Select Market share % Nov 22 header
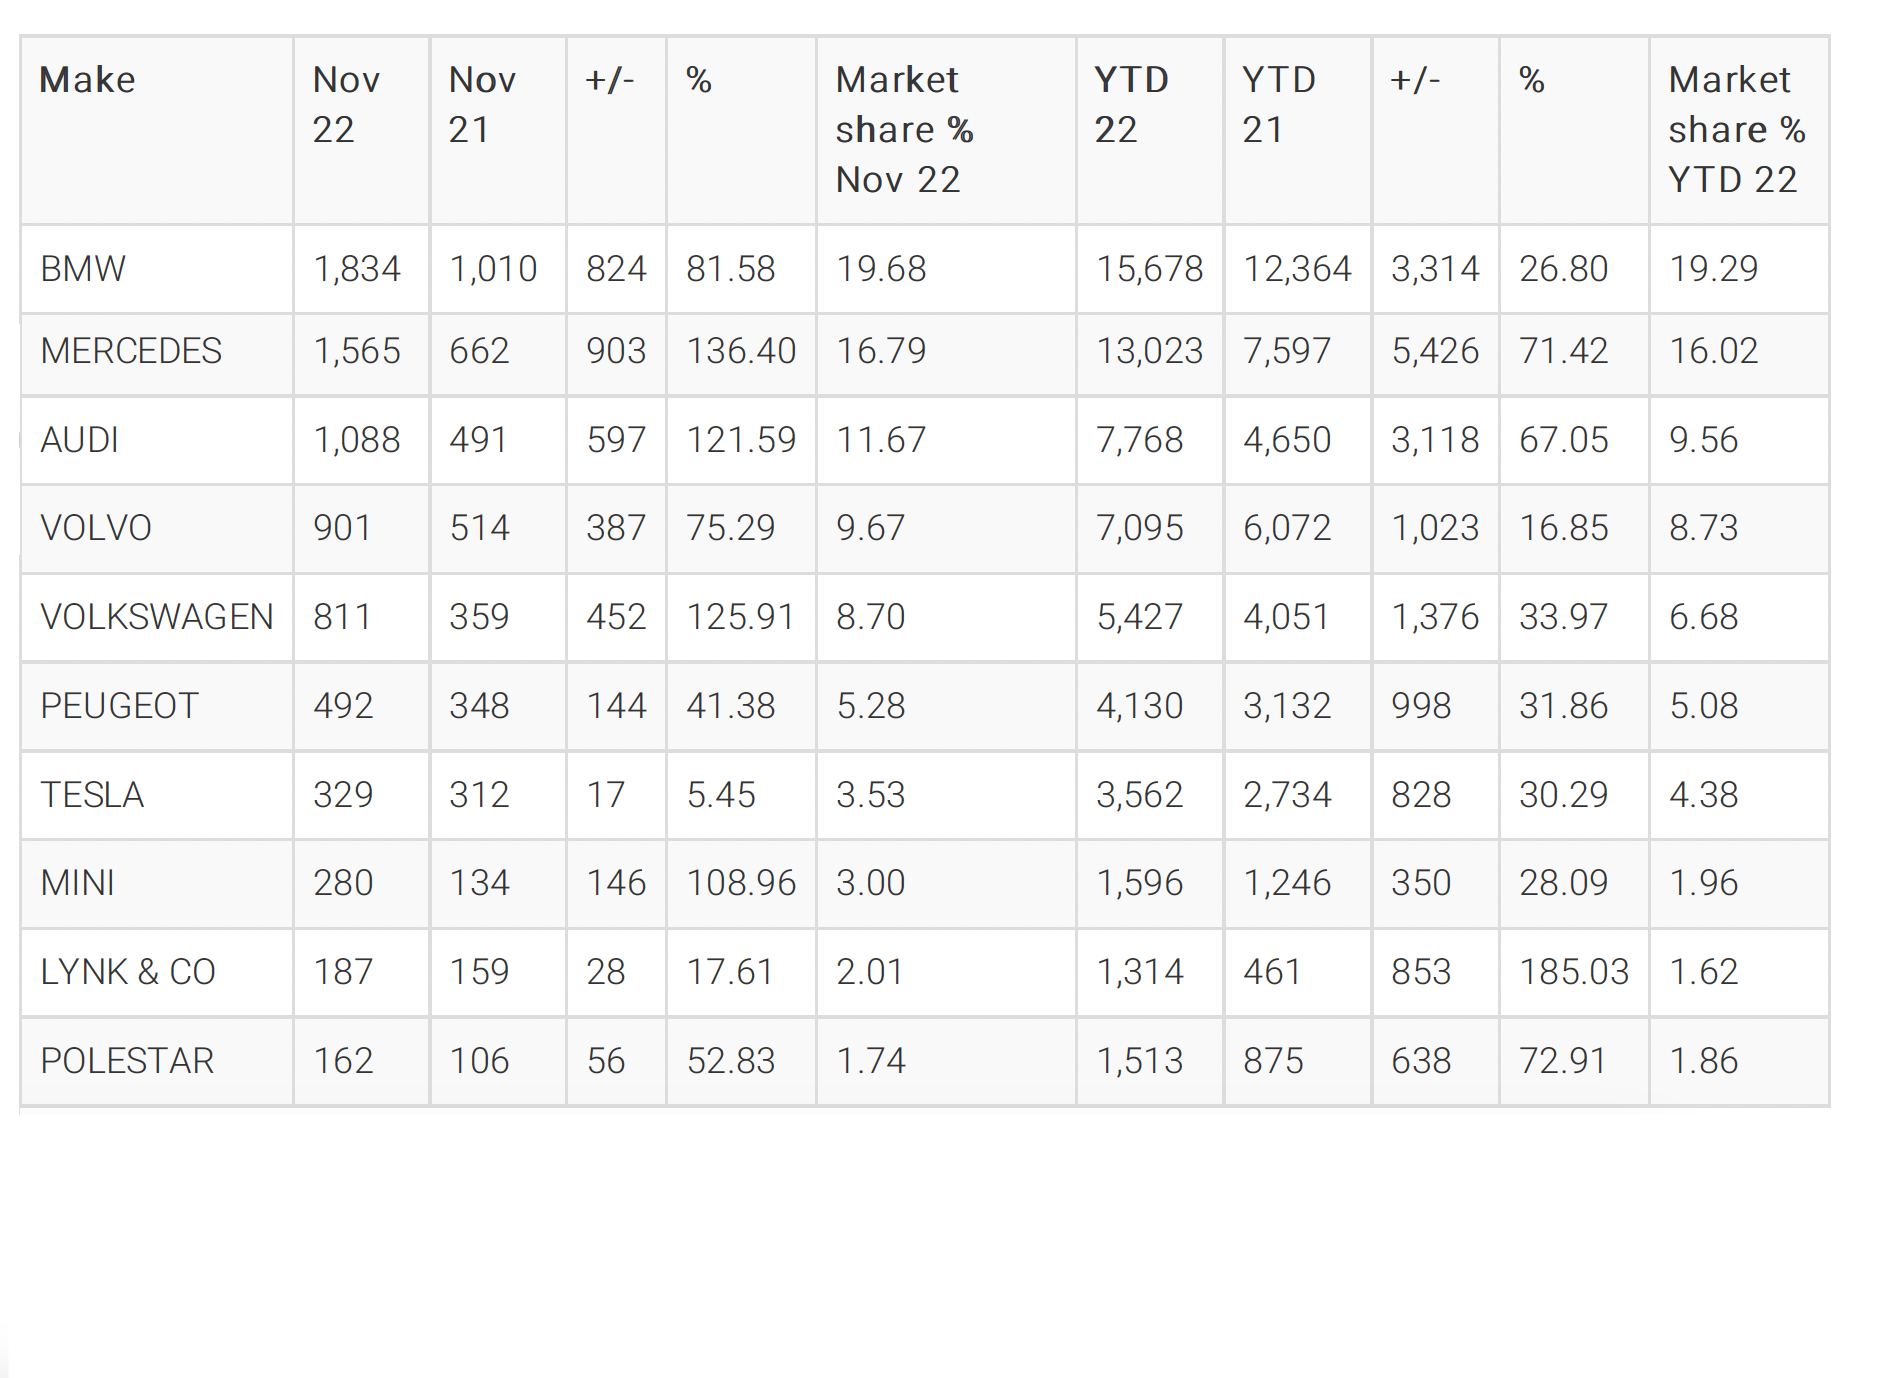1882x1378 pixels. [904, 130]
